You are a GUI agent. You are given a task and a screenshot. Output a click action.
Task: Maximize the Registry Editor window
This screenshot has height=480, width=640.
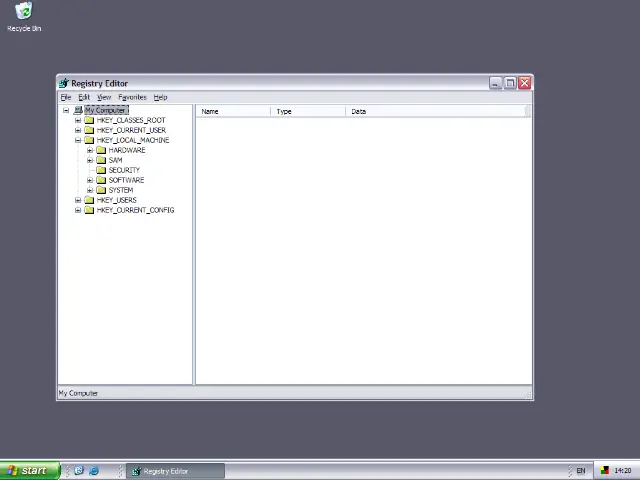click(x=510, y=83)
